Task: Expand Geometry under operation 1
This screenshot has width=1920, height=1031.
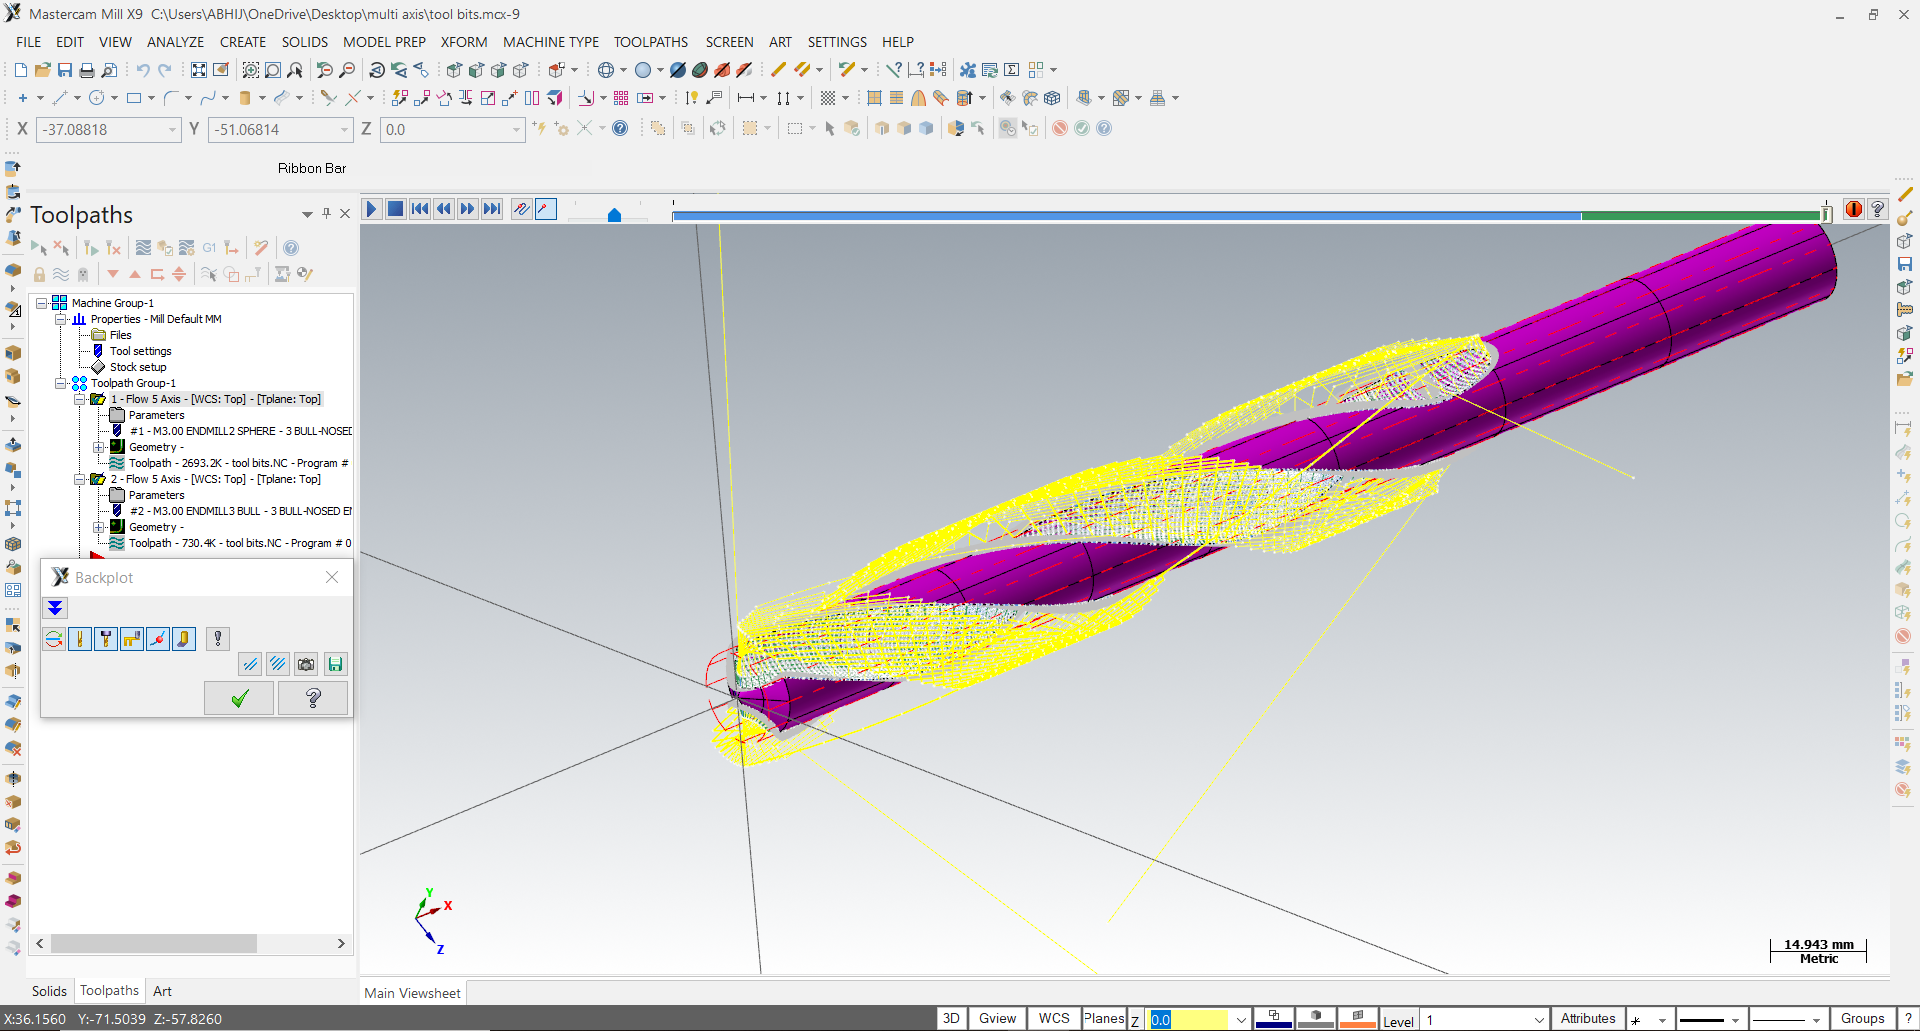Action: [x=98, y=447]
